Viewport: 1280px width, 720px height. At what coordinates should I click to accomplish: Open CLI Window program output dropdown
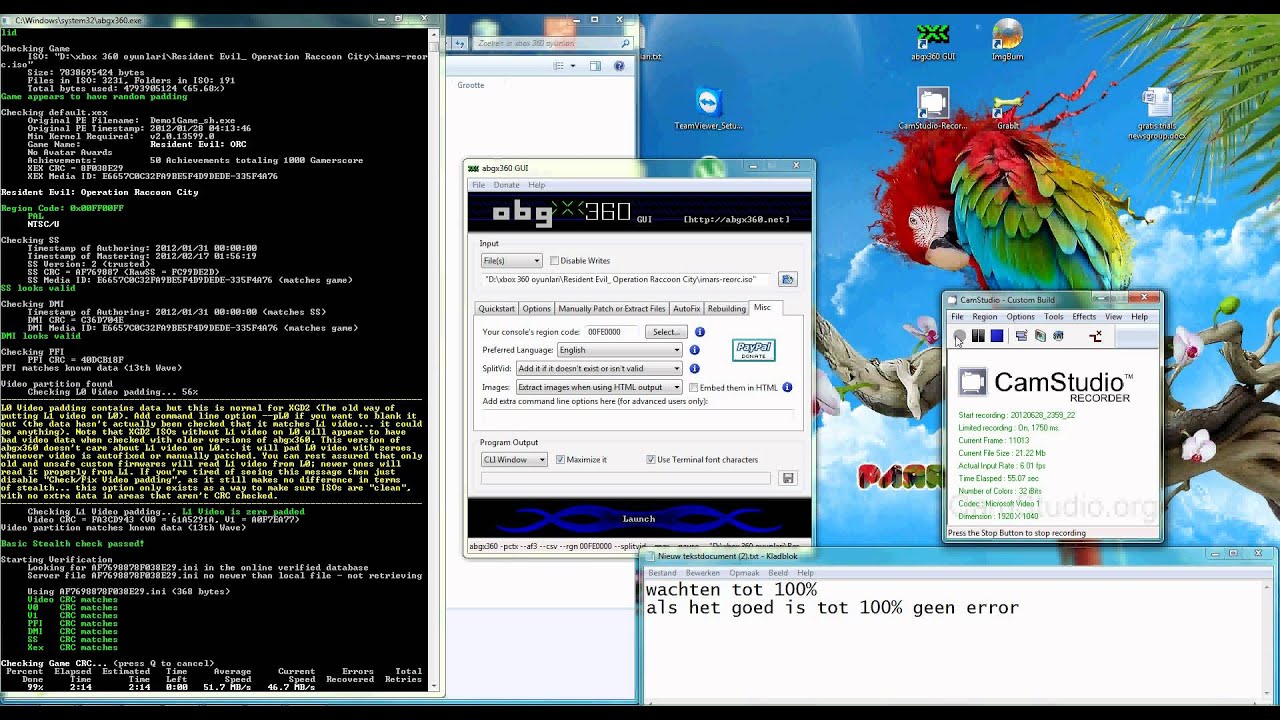click(x=514, y=460)
